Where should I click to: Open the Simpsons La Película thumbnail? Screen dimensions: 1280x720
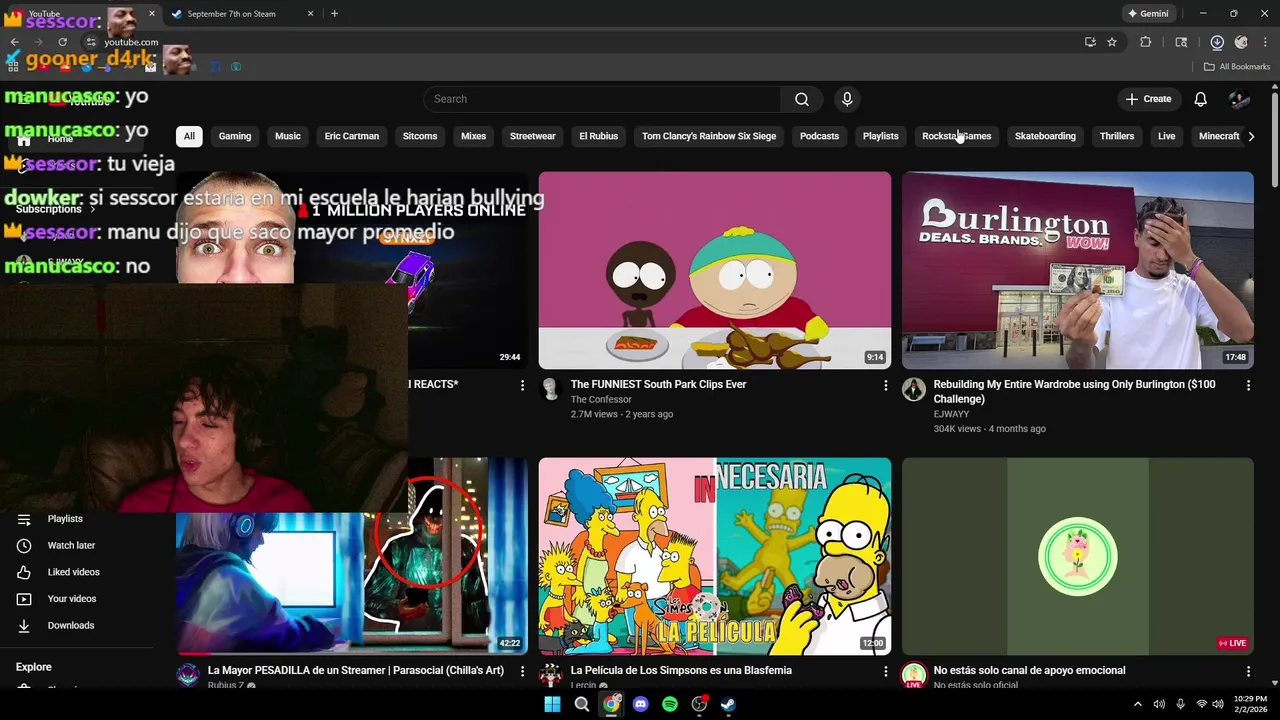click(715, 556)
